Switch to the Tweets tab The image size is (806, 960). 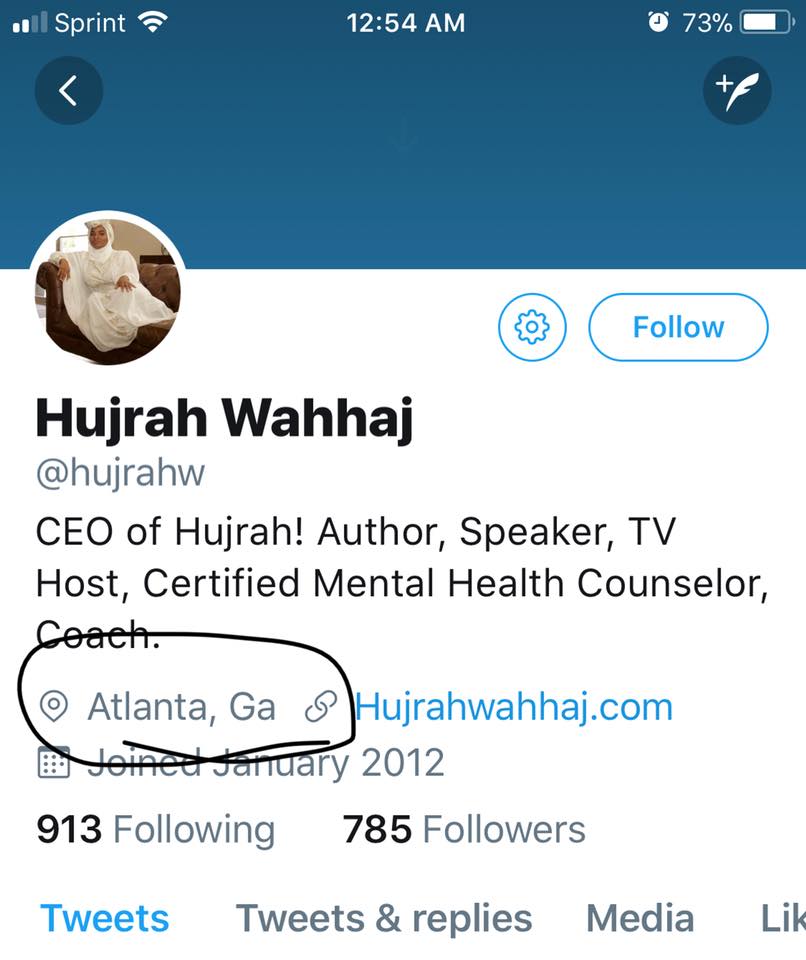coord(105,918)
